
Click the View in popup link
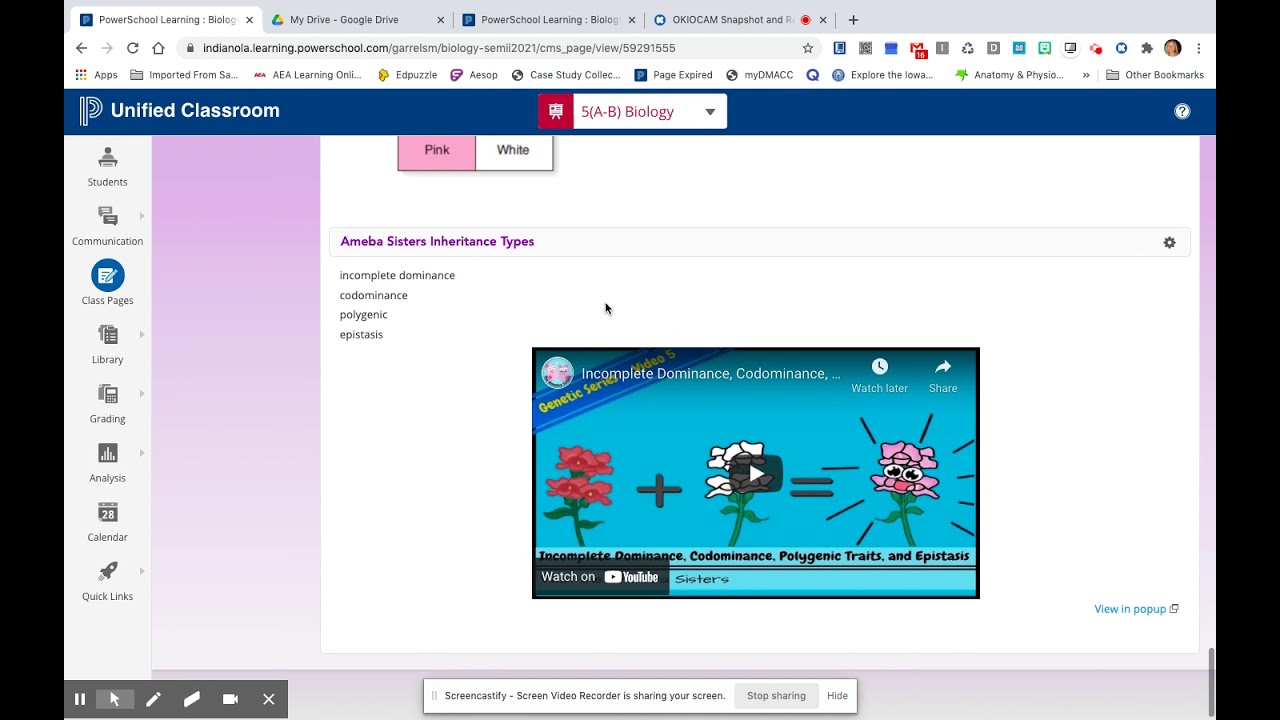1136,609
